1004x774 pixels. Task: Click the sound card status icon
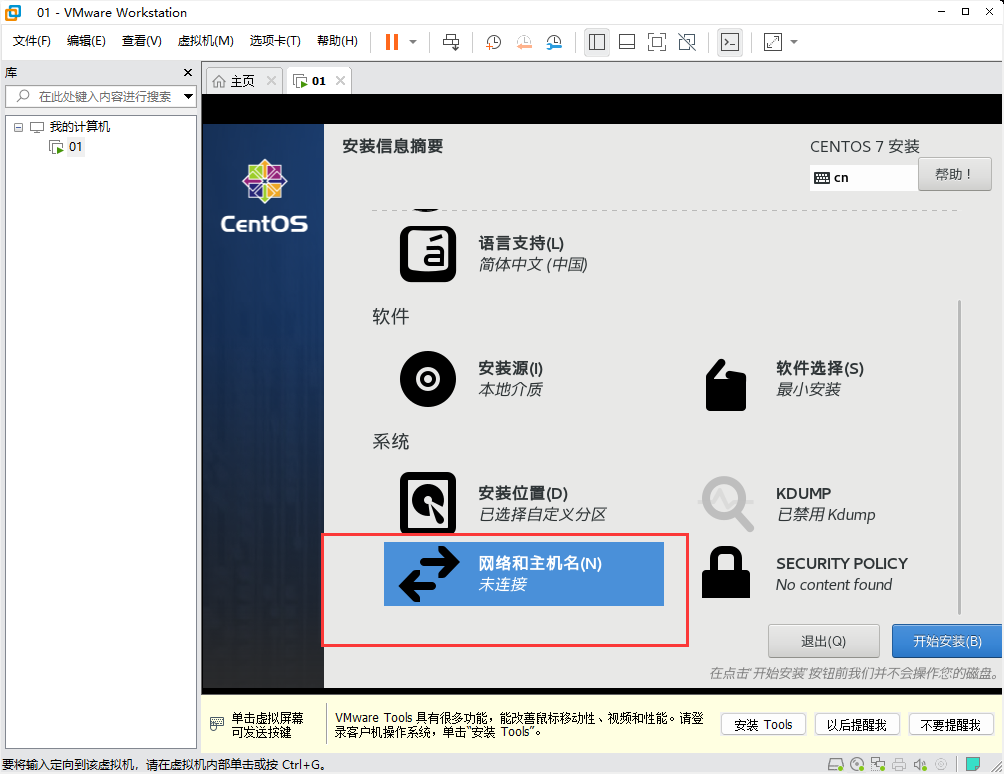tap(920, 764)
